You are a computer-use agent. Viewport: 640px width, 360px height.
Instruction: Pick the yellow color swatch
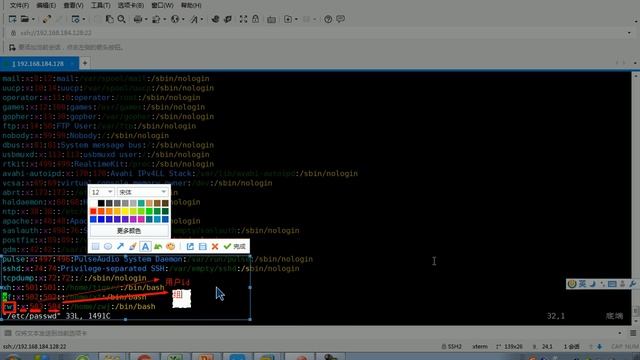[x=125, y=211]
